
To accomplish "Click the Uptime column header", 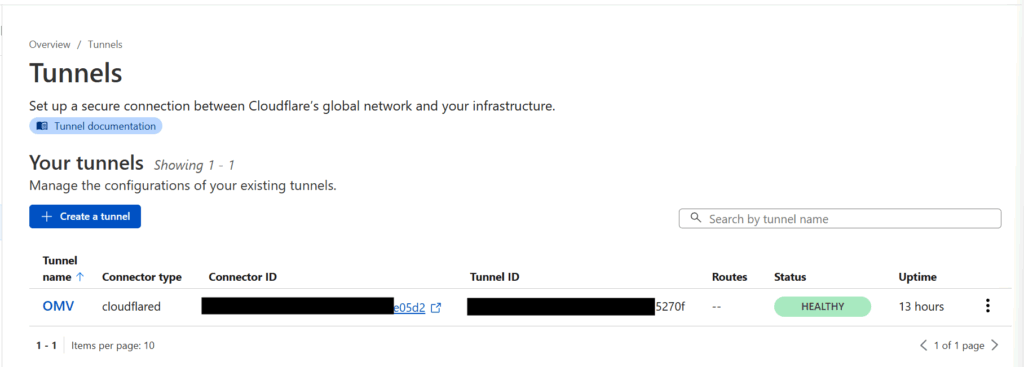I will pyautogui.click(x=918, y=277).
